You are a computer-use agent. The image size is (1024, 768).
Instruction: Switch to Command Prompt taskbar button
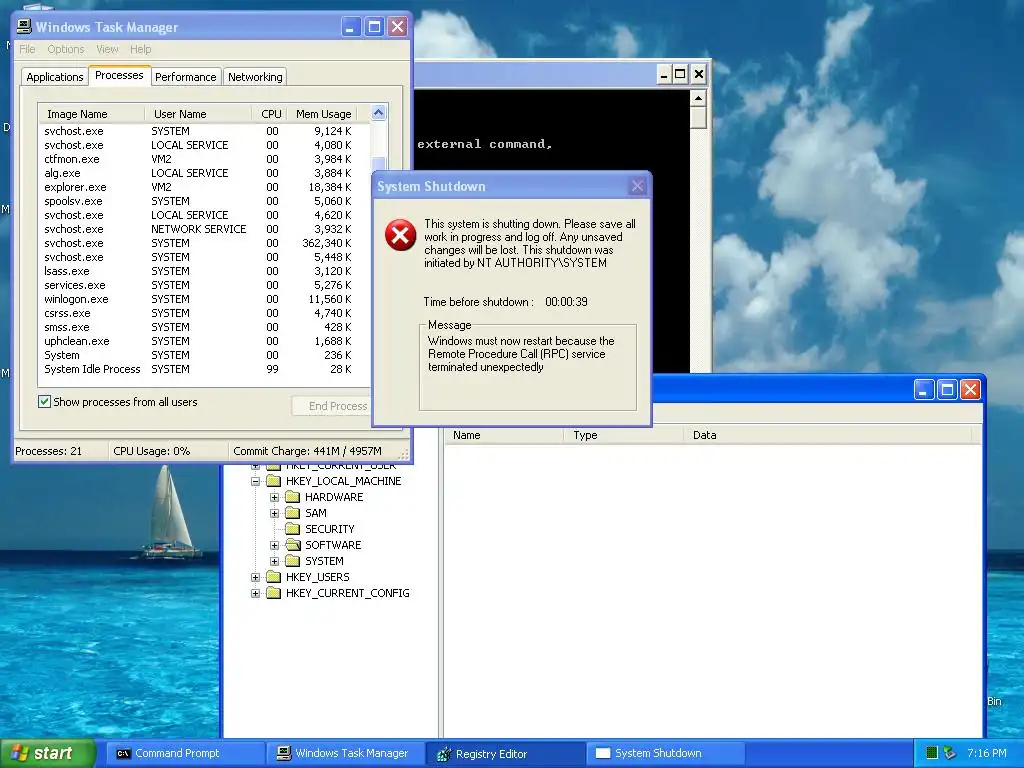click(x=185, y=753)
